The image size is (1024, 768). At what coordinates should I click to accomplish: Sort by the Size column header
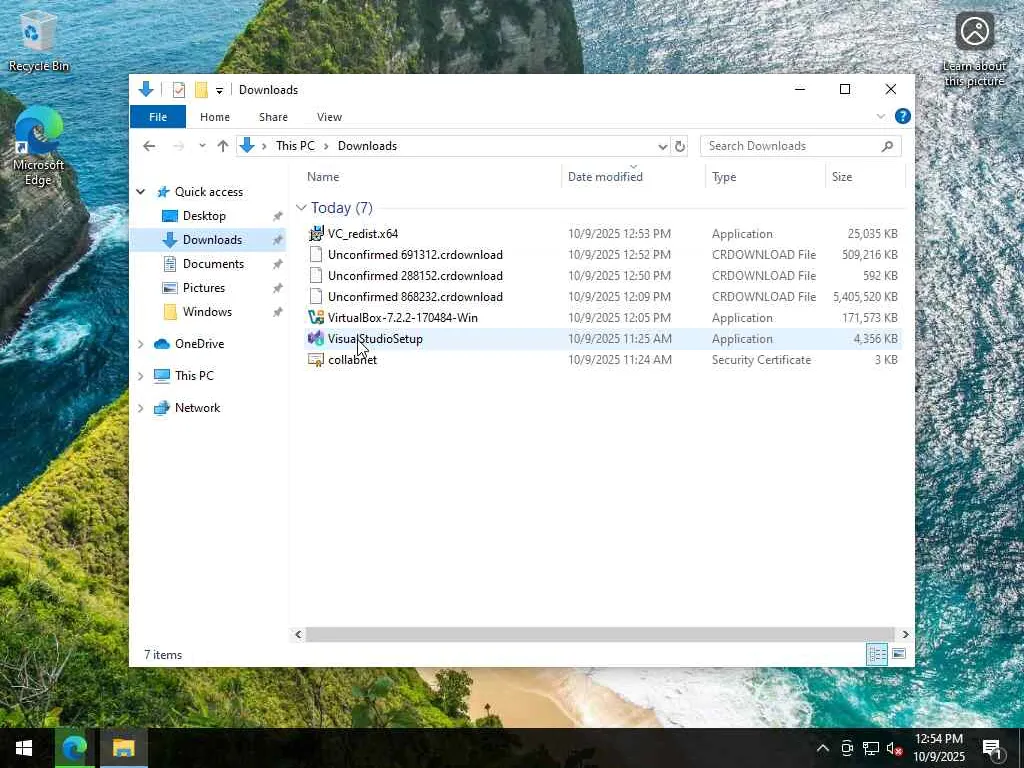pos(866,176)
